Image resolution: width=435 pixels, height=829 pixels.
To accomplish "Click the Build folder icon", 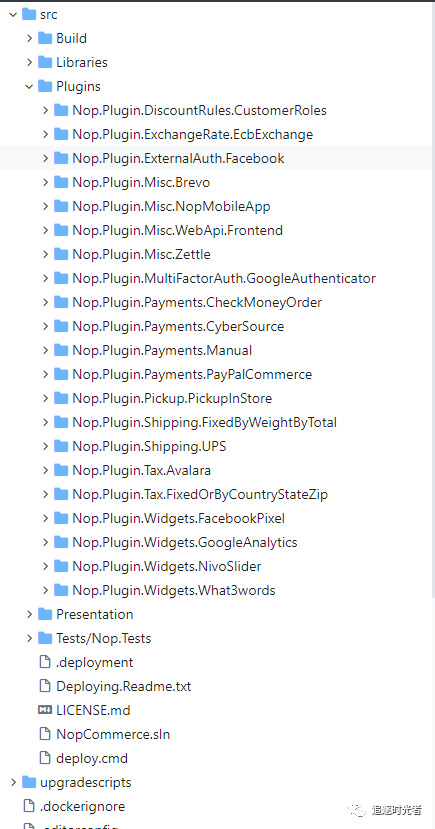I will pos(45,38).
